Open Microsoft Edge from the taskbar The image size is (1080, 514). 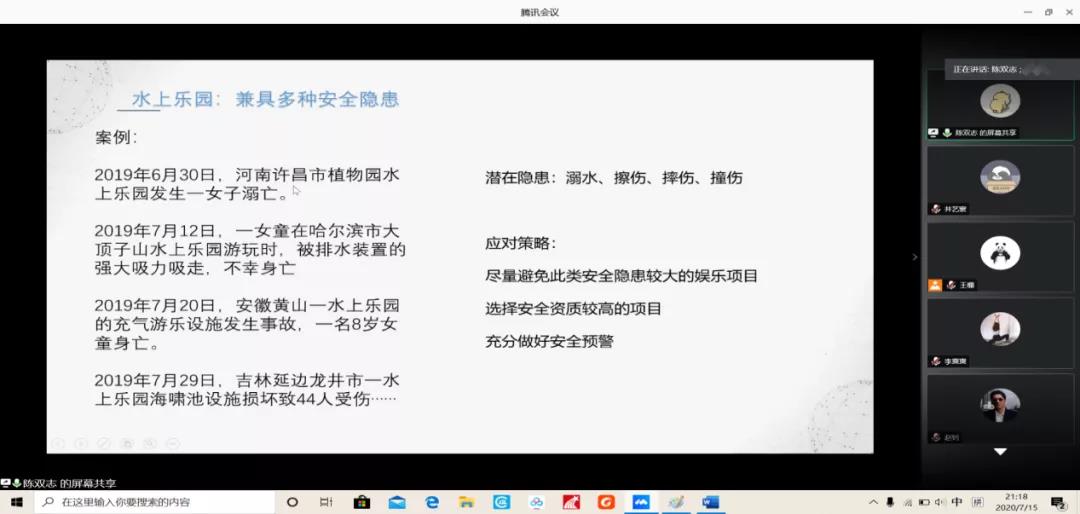(x=432, y=502)
